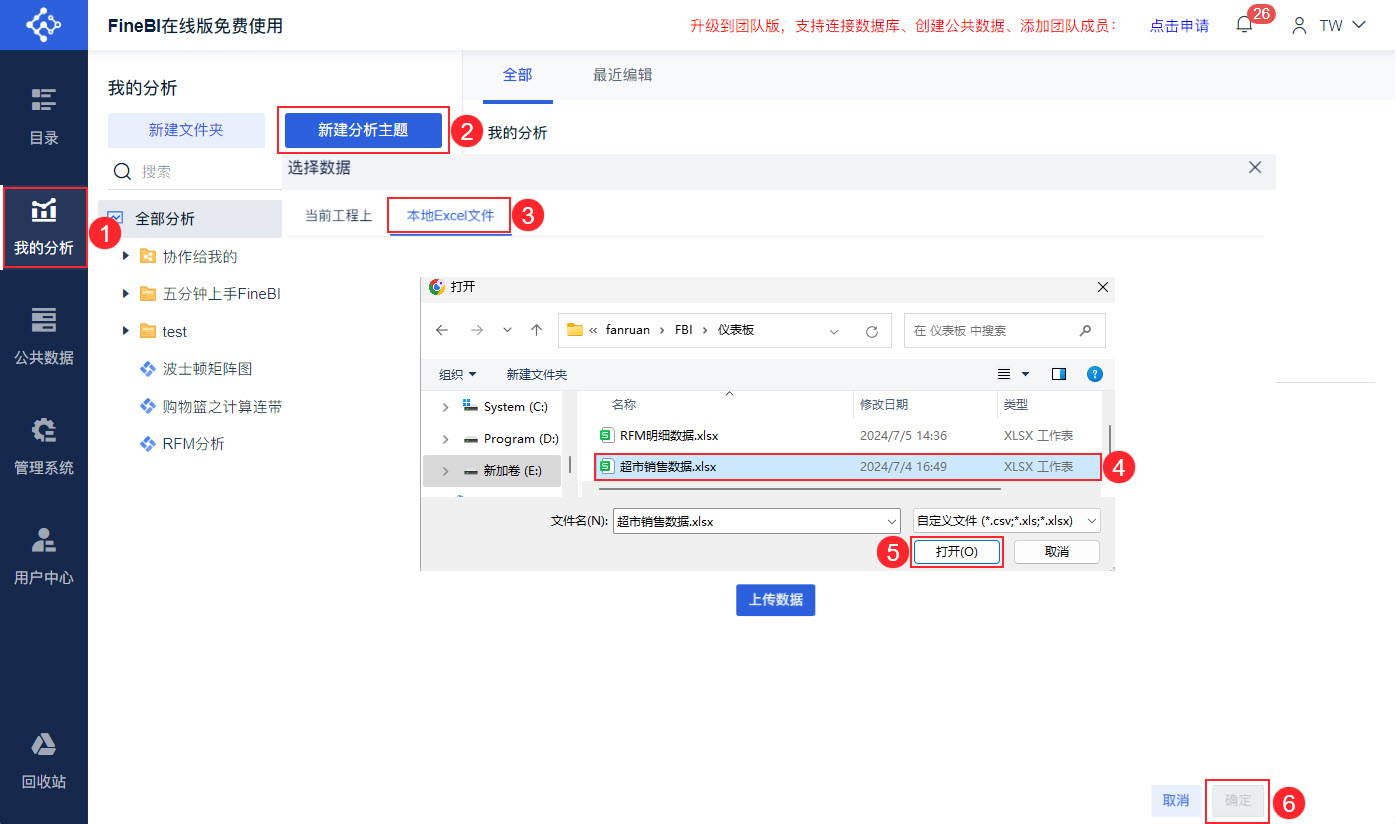The image size is (1396, 824).
Task: Open the 回收站 recycle bin
Action: (x=44, y=761)
